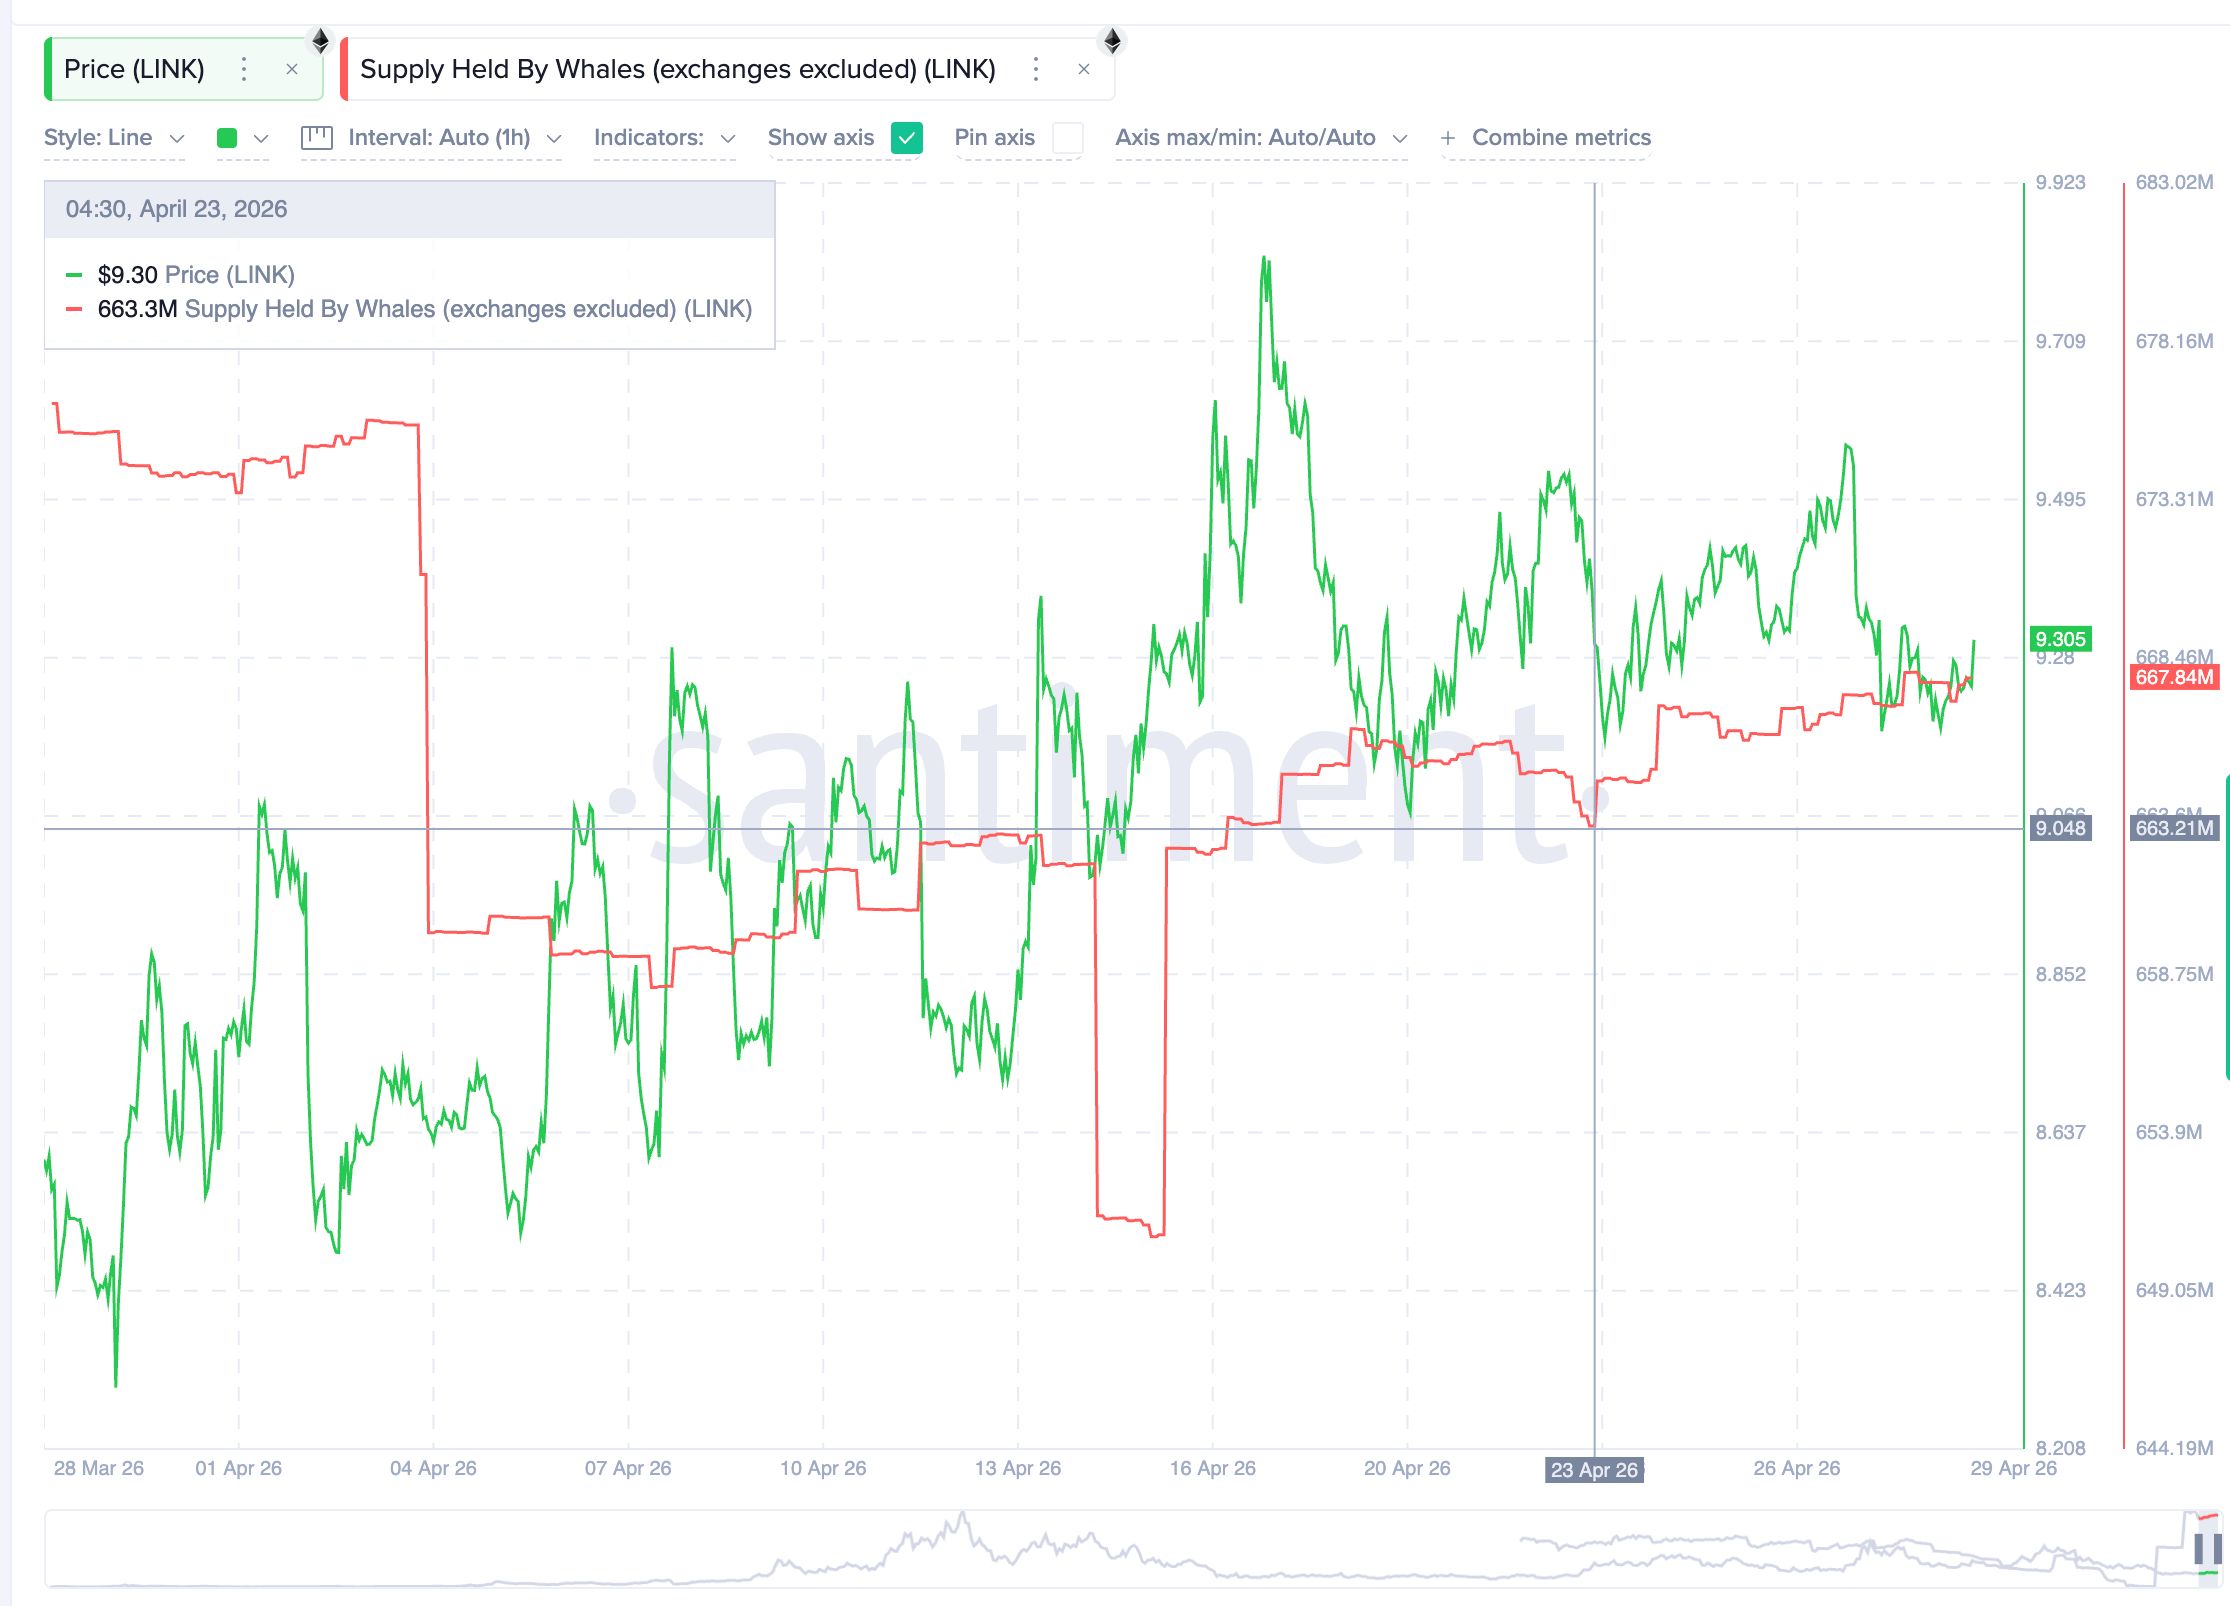Viewport: 2230px width, 1606px height.
Task: Open the green line color swatch
Action: click(x=227, y=138)
